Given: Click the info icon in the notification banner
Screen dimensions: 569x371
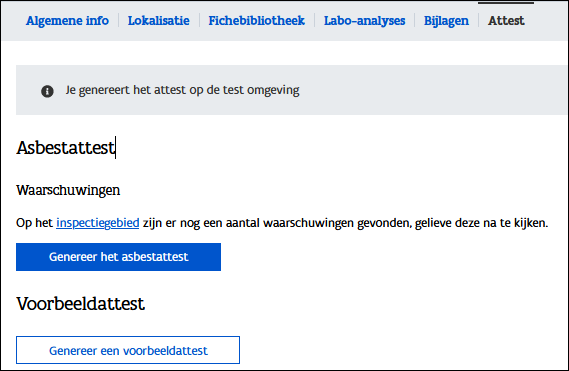Looking at the screenshot, I should [x=47, y=91].
